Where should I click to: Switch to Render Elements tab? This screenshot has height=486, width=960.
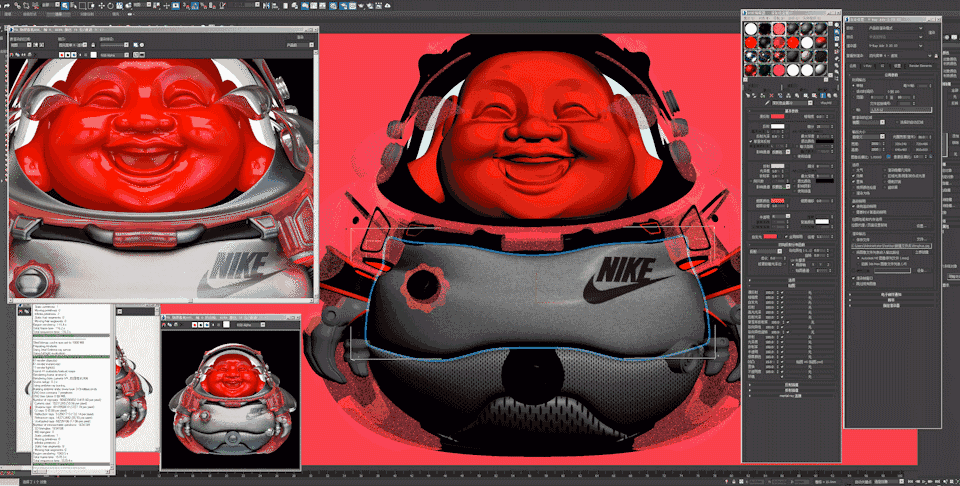920,65
